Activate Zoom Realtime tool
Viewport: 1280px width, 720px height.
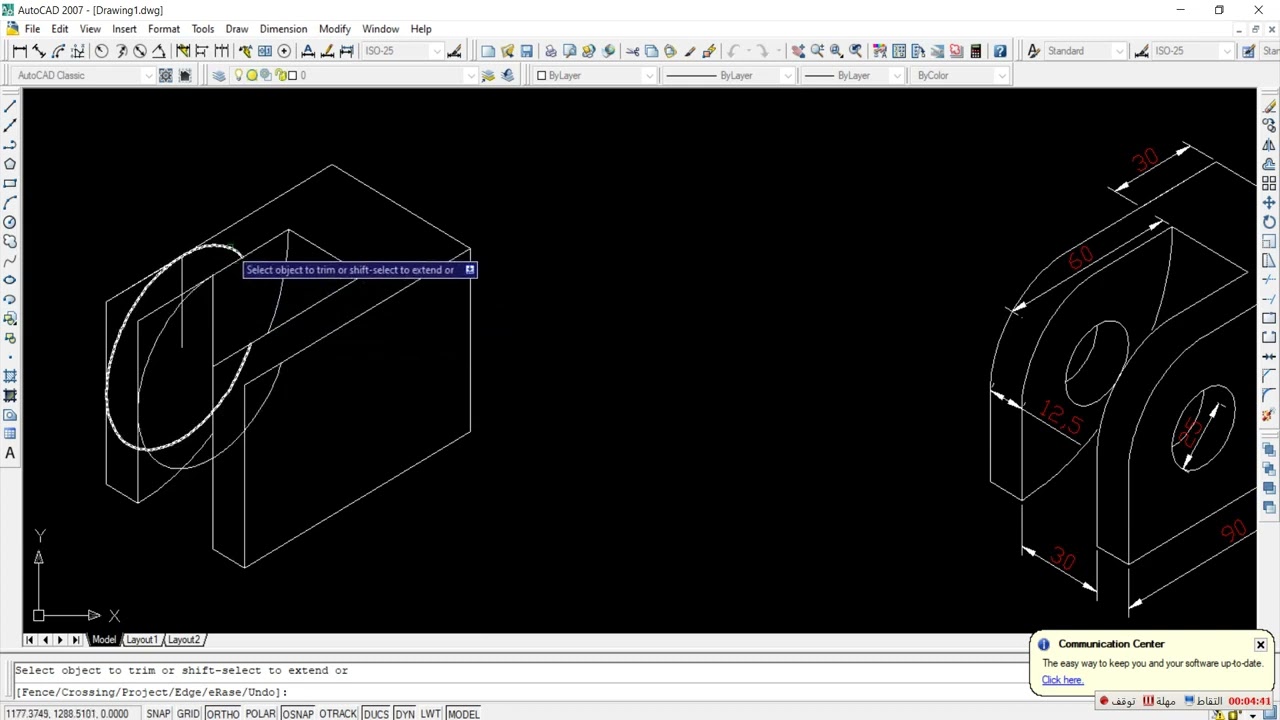pos(817,51)
